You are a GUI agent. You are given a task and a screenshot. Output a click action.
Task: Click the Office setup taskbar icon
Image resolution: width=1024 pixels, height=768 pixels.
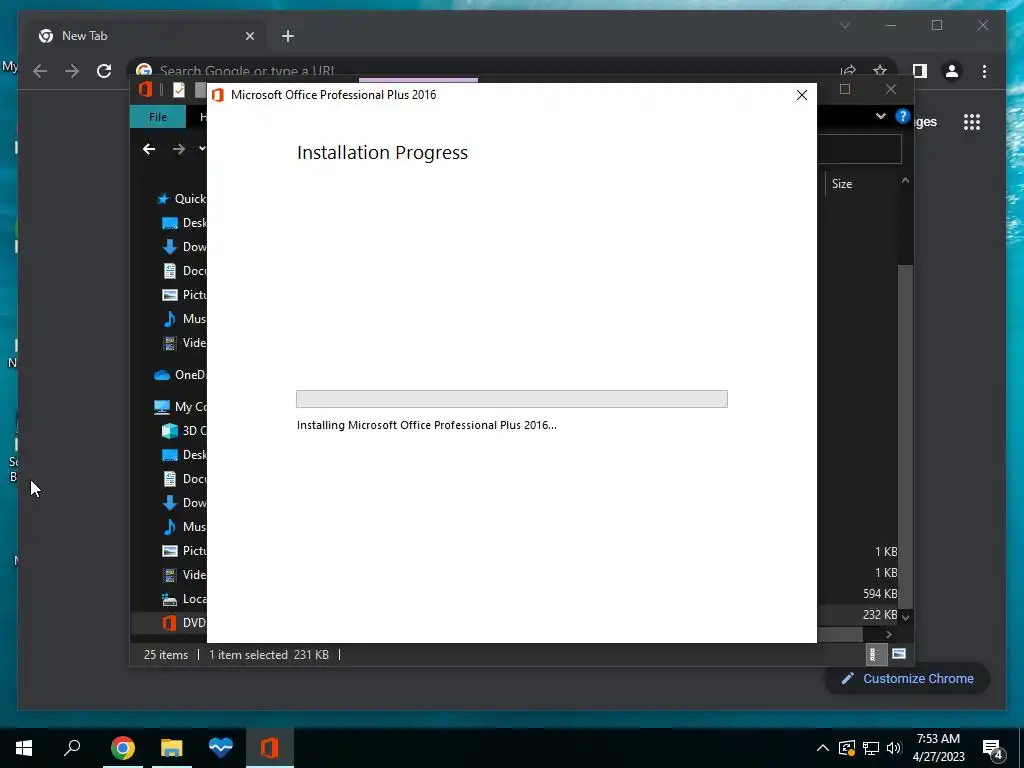270,748
